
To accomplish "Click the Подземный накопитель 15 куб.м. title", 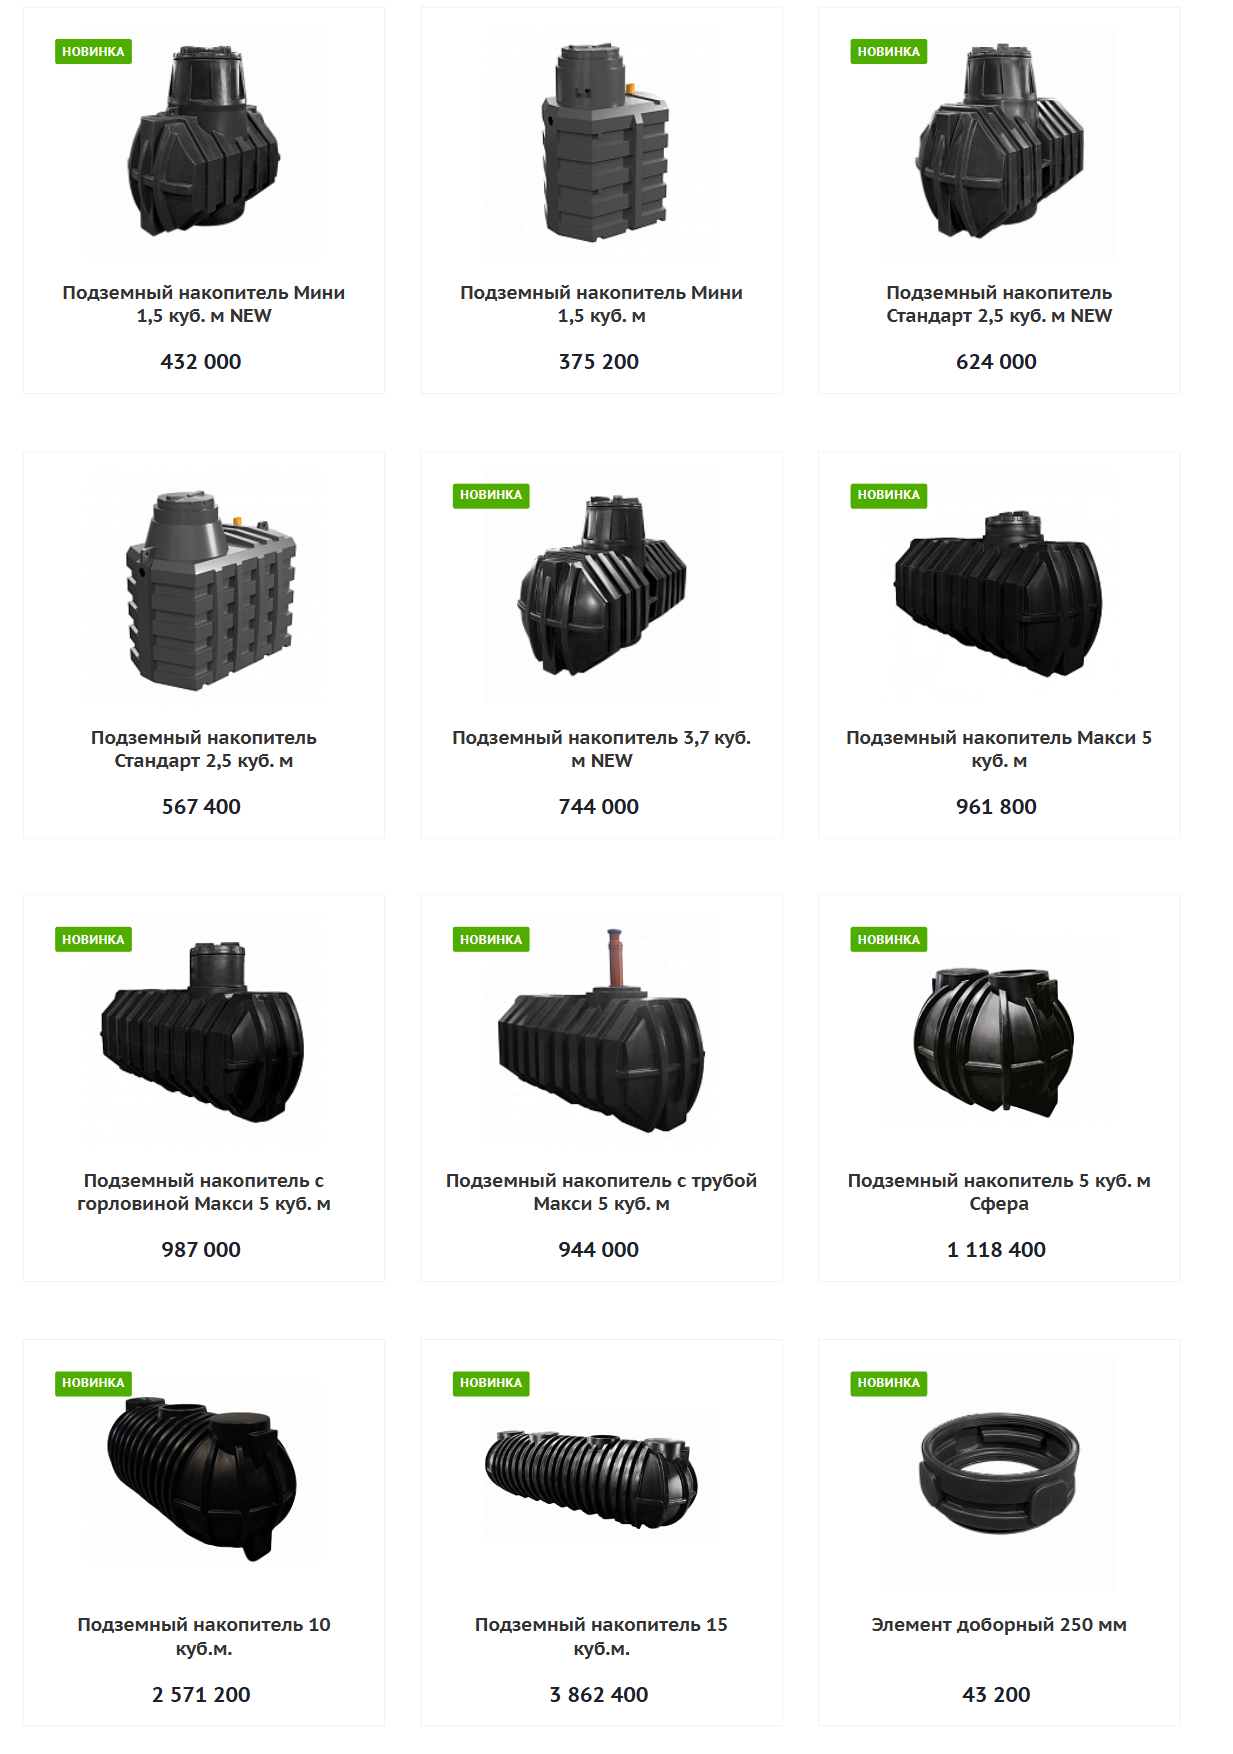I will coord(601,1636).
